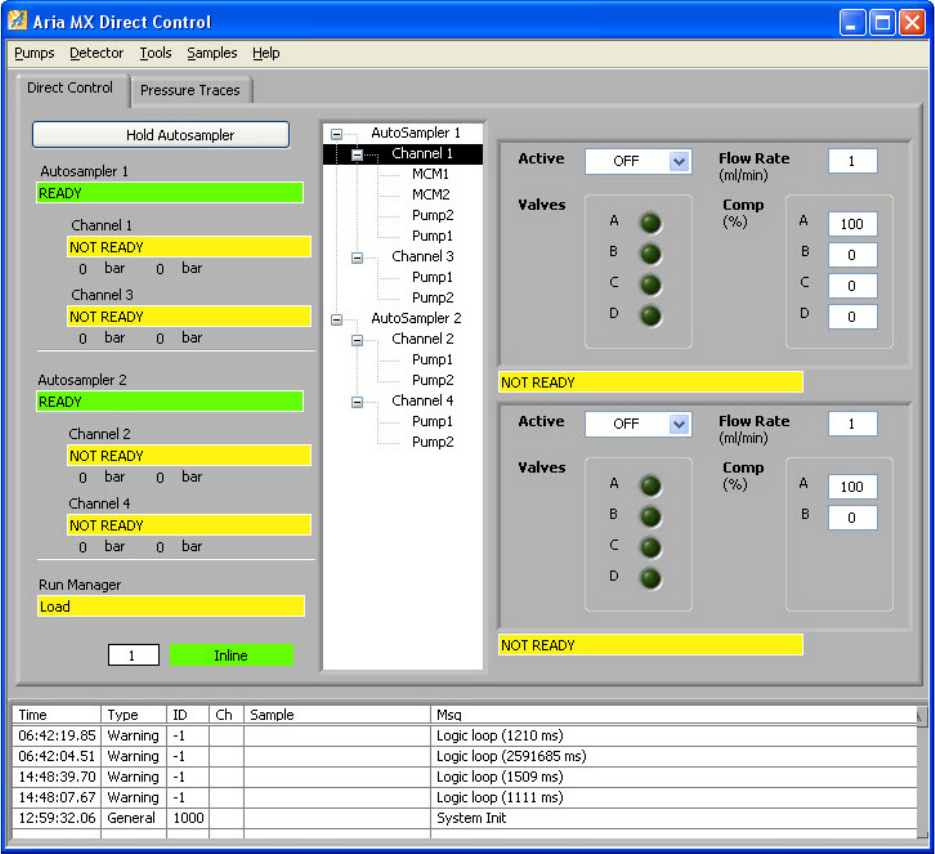Open the Tools menu
The image size is (935, 854).
[155, 53]
